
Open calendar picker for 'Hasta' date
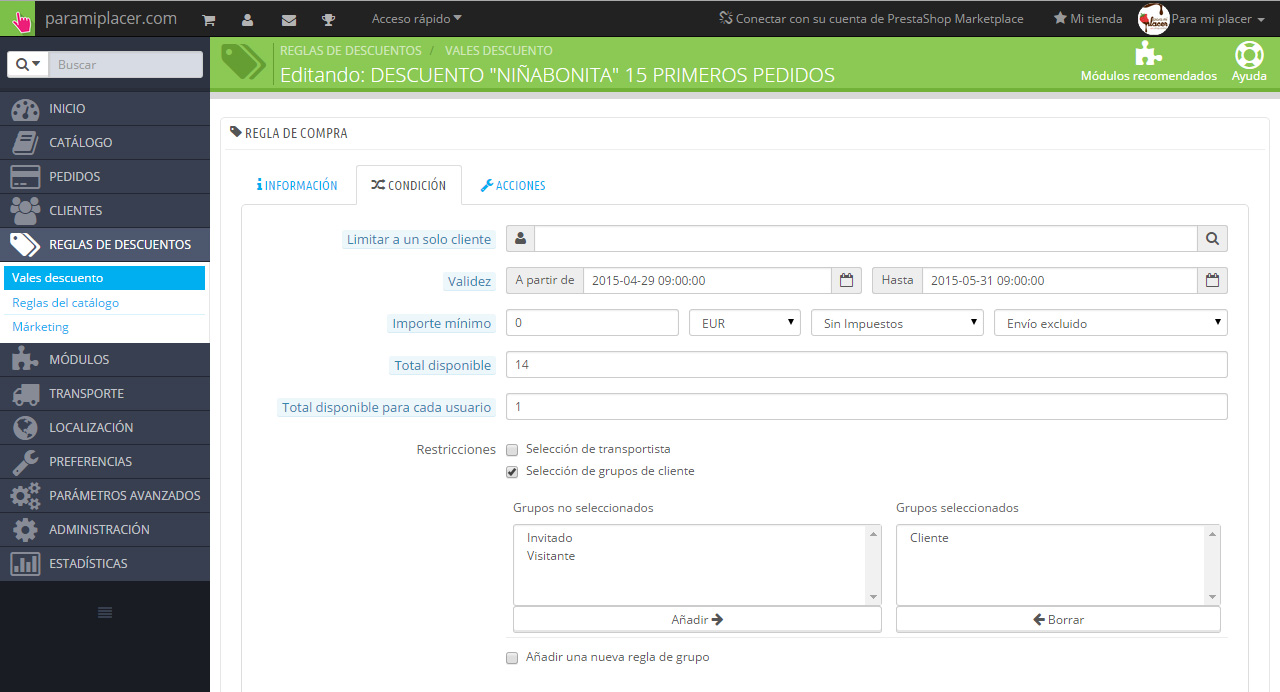click(x=1212, y=281)
